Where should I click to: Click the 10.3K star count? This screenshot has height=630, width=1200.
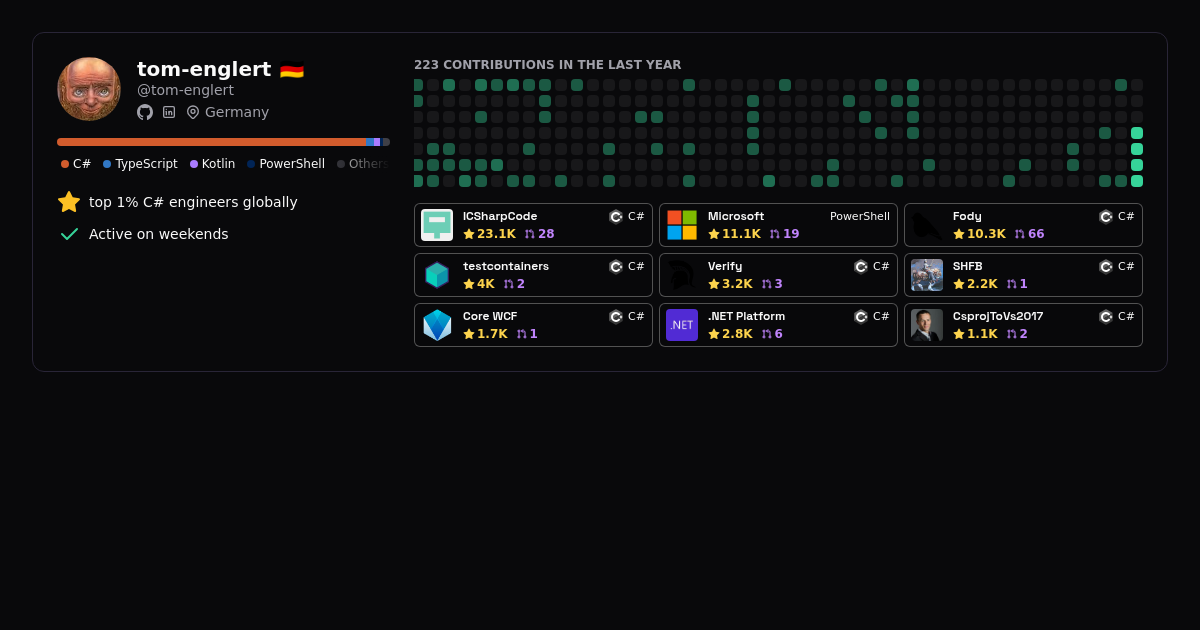[986, 234]
